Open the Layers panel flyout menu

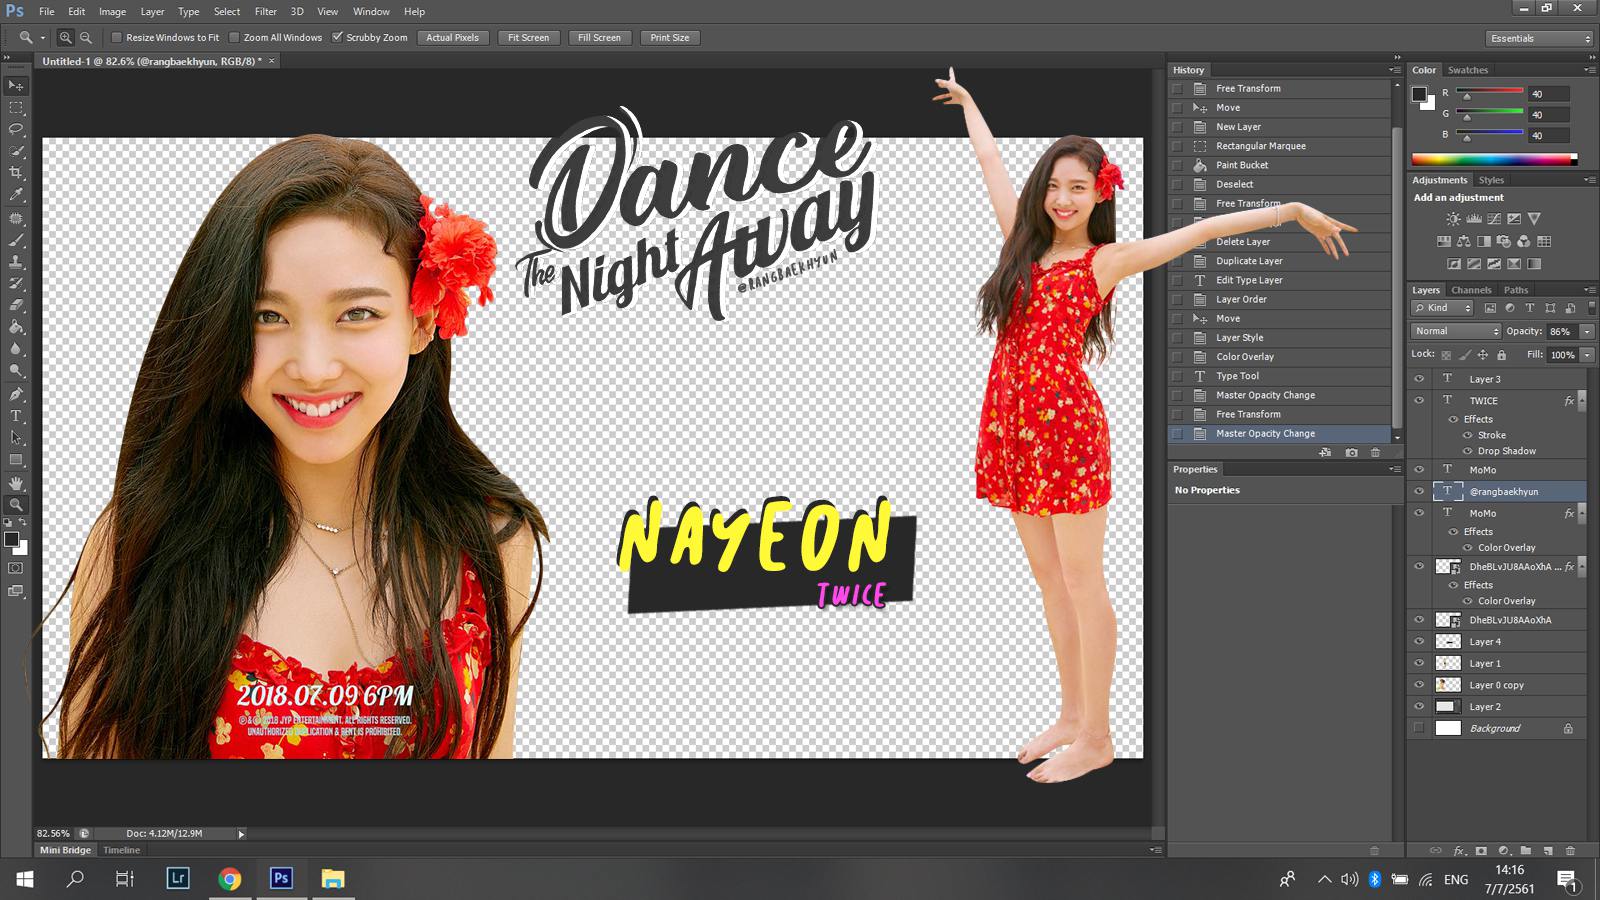click(x=1590, y=290)
